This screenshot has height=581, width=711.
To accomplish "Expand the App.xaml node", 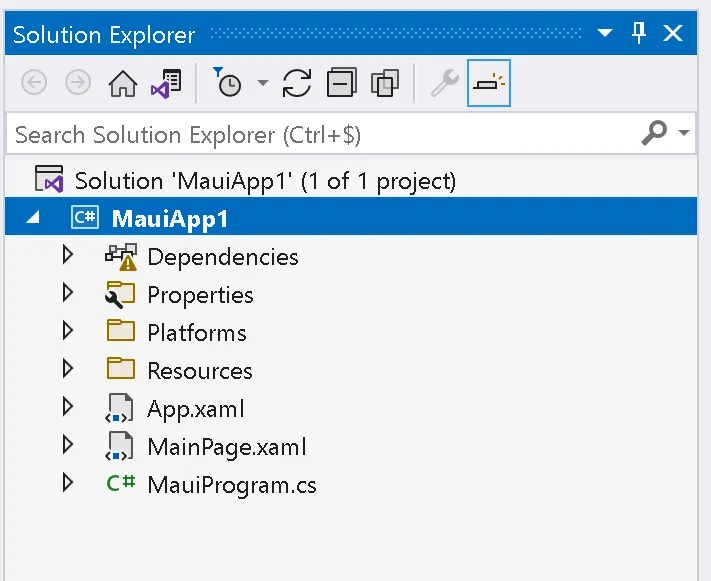I will point(68,407).
